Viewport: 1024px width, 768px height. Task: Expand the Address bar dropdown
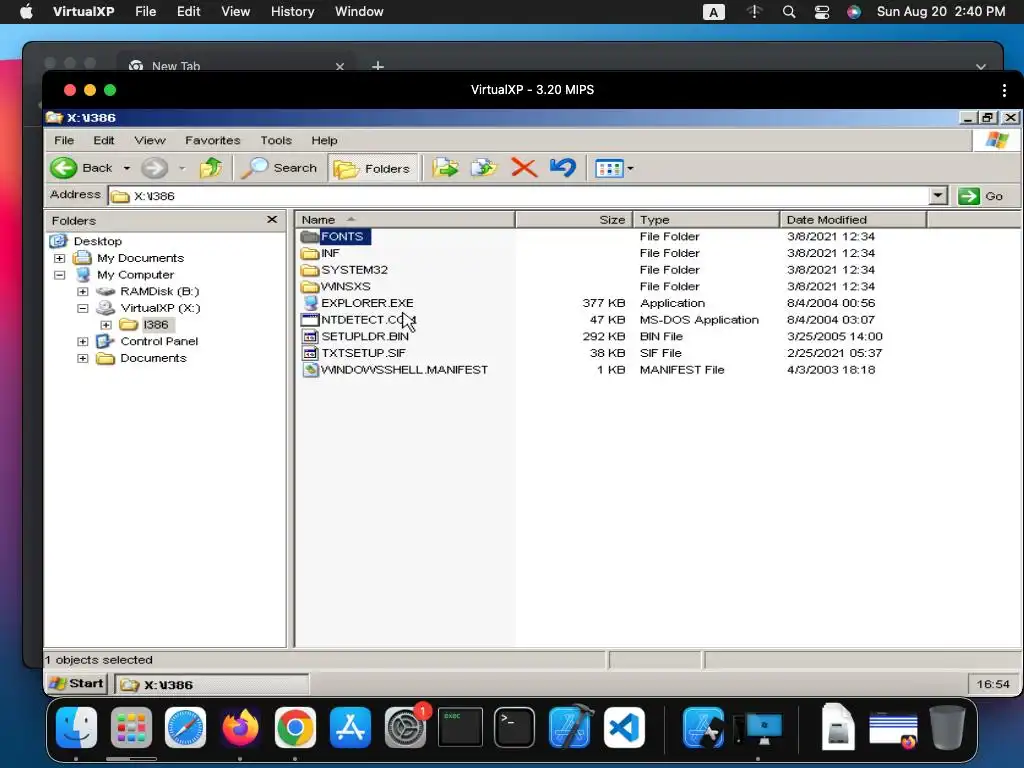(938, 195)
